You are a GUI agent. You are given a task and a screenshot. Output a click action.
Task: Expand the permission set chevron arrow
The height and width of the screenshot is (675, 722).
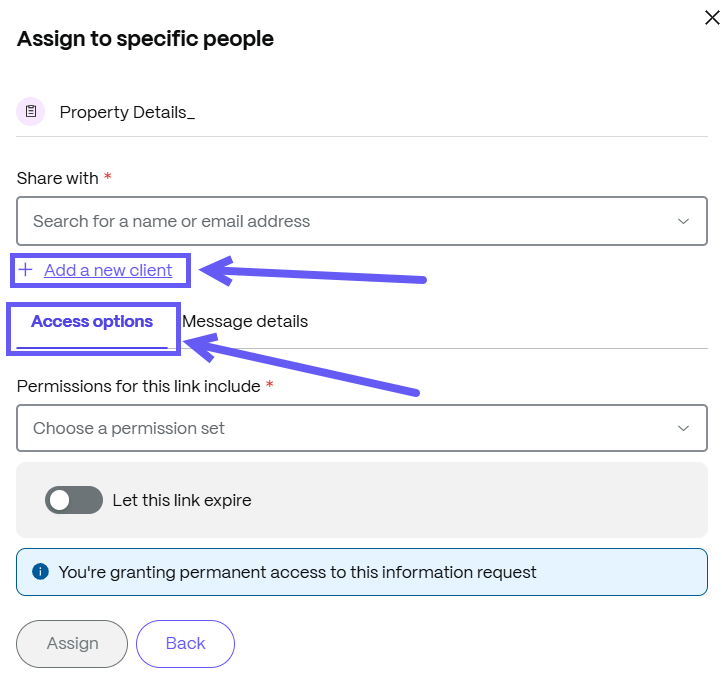pyautogui.click(x=683, y=428)
